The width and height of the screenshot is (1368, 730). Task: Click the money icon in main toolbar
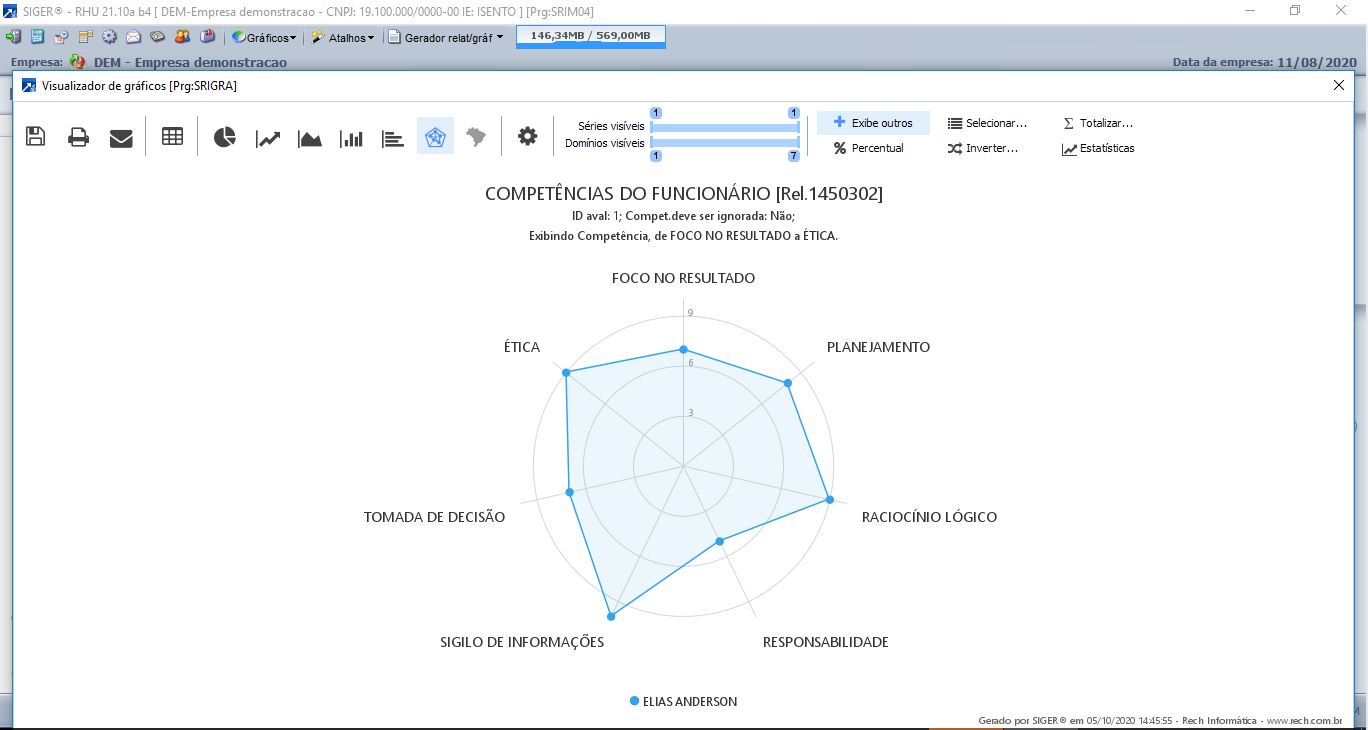[x=157, y=37]
